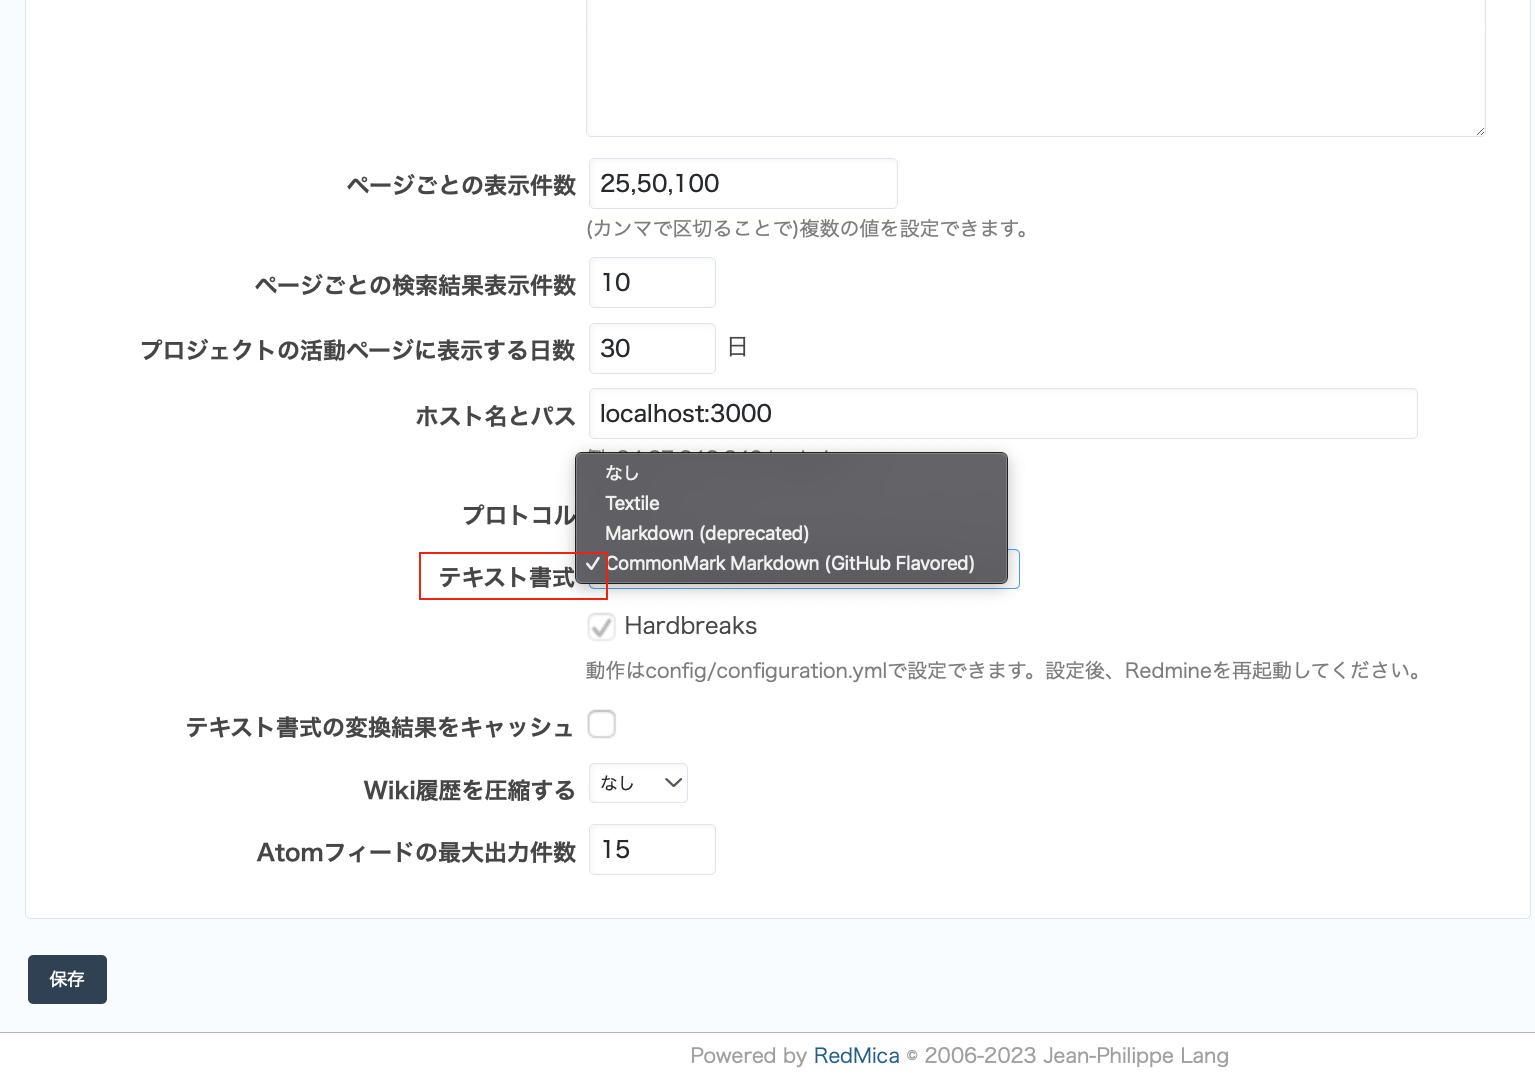Click the 保存 button to save settings

[x=66, y=979]
